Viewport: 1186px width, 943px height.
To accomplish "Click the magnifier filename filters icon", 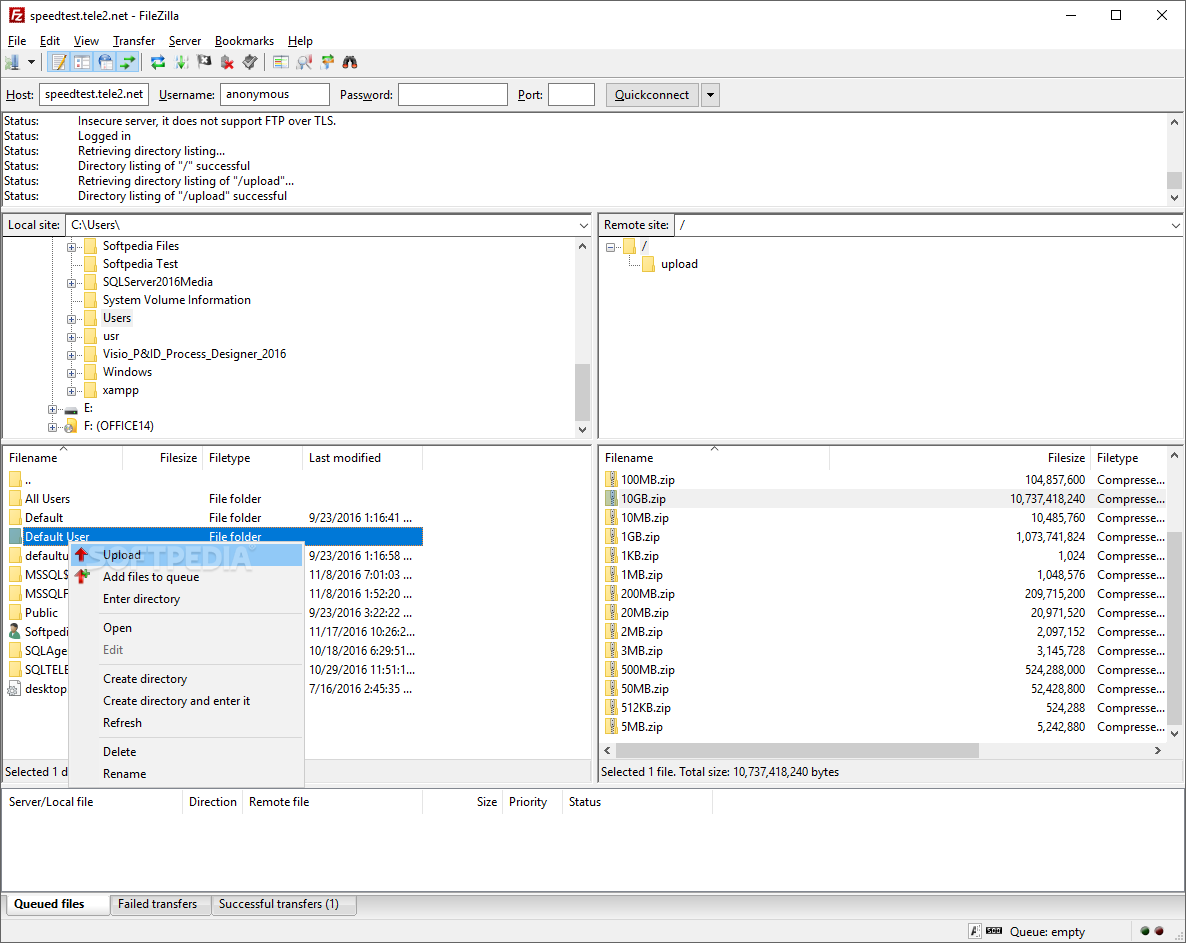I will click(304, 62).
